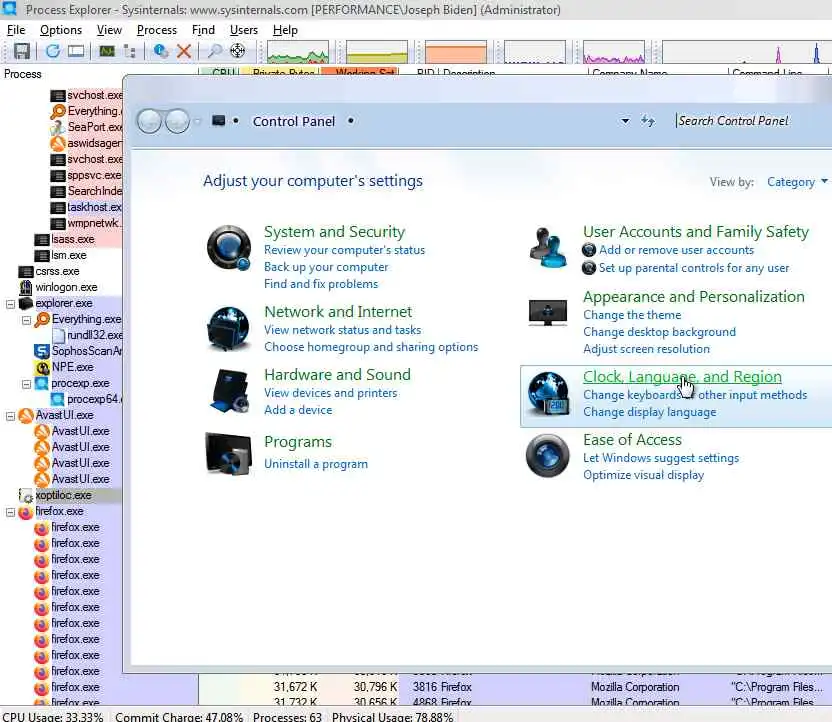
Task: Click the address bar refresh arrows icon
Action: (x=647, y=121)
